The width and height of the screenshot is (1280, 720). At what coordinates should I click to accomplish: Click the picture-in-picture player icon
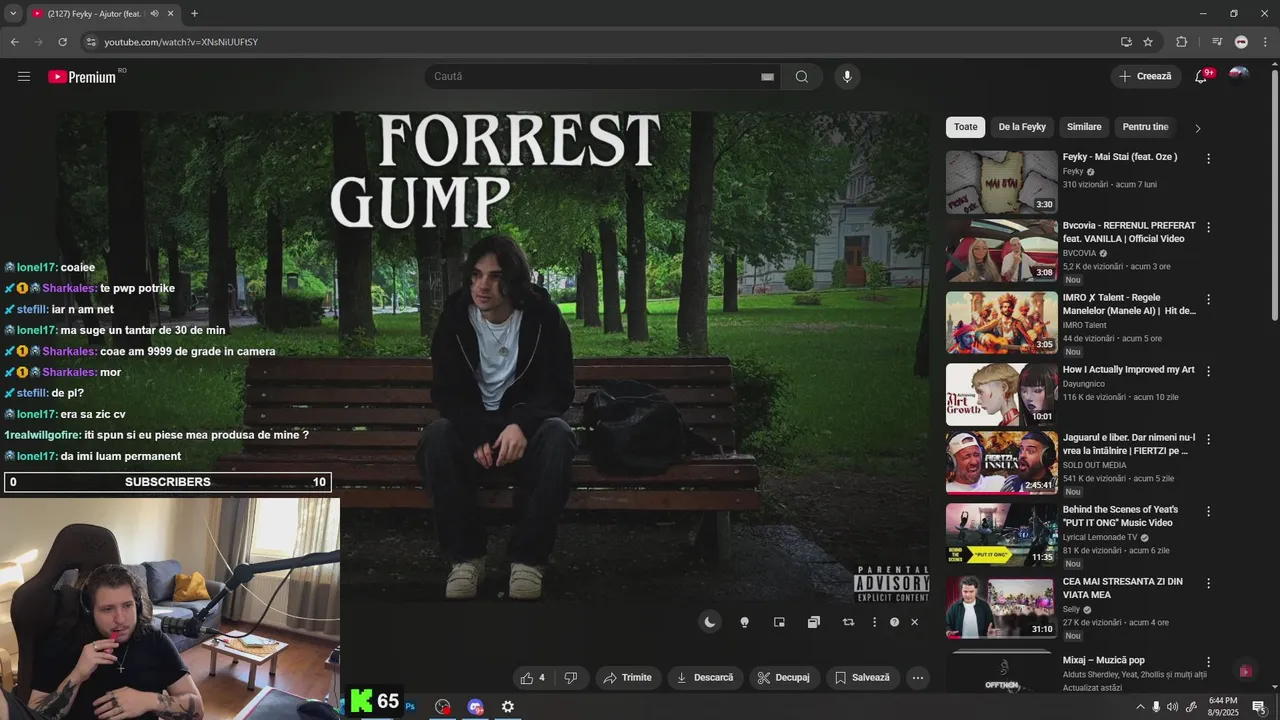pos(779,622)
